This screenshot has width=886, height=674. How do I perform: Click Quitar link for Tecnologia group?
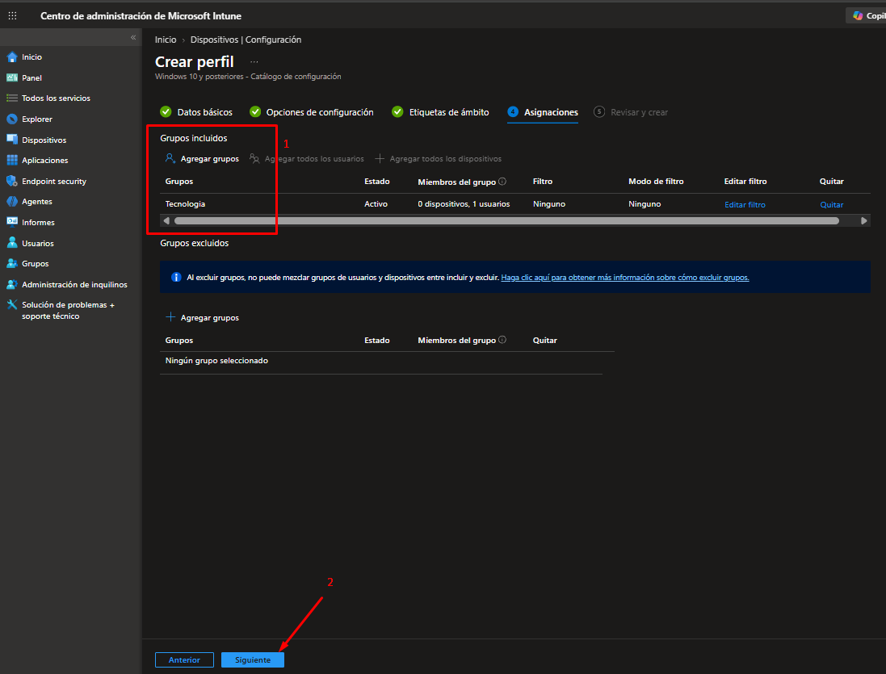point(831,205)
